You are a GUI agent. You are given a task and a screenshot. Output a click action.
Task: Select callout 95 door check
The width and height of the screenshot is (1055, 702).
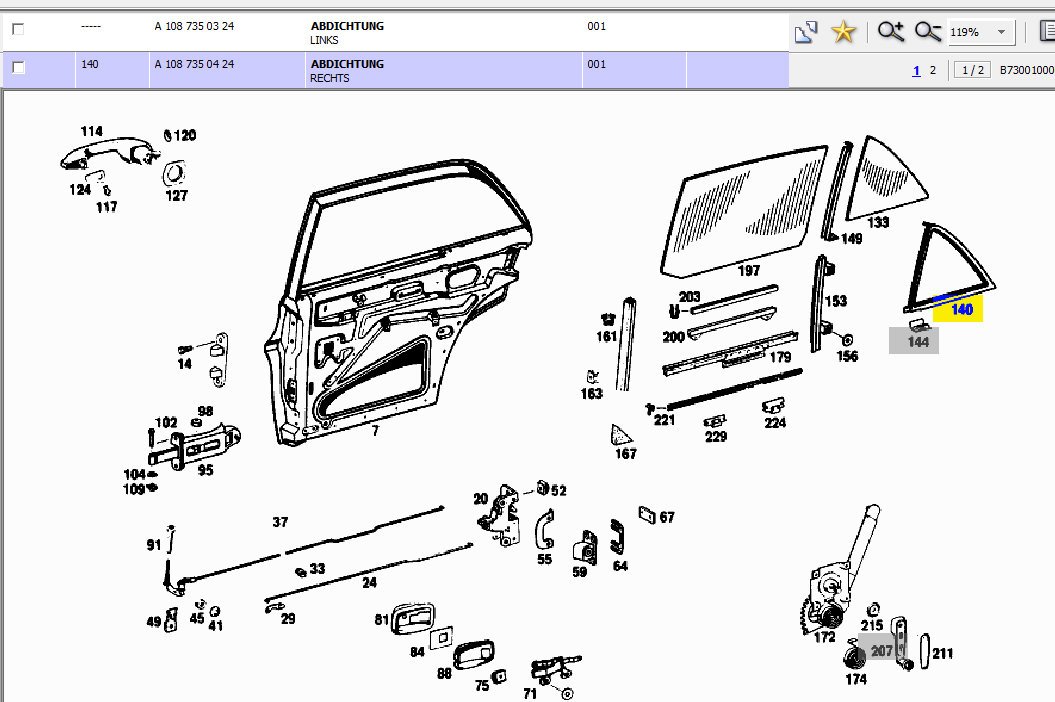[x=205, y=470]
